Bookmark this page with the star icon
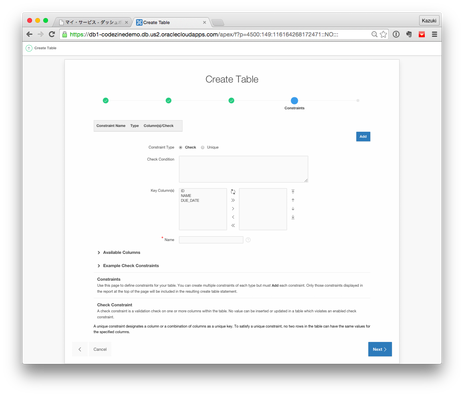Image resolution: width=464 pixels, height=396 pixels. click(383, 34)
